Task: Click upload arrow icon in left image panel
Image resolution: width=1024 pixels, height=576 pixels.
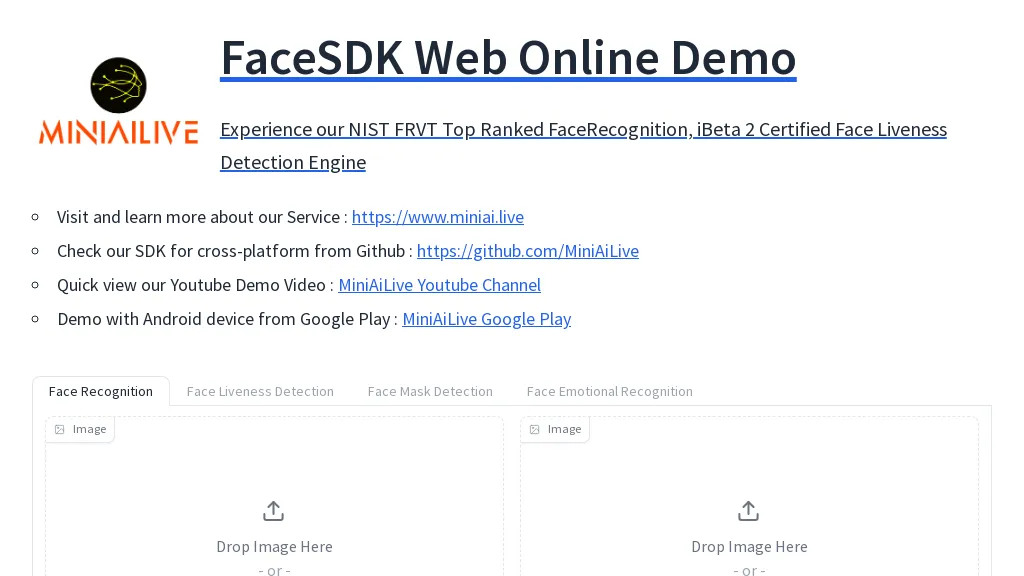Action: point(274,511)
